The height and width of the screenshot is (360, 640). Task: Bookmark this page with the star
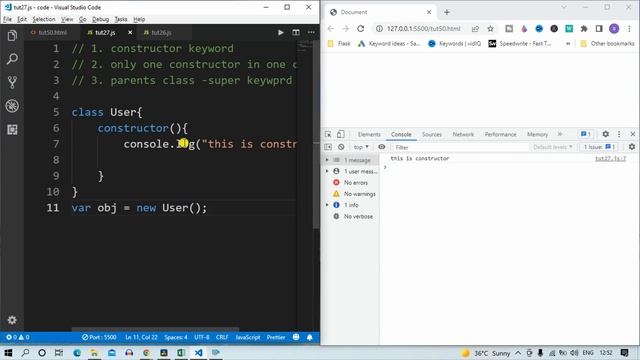[490, 29]
